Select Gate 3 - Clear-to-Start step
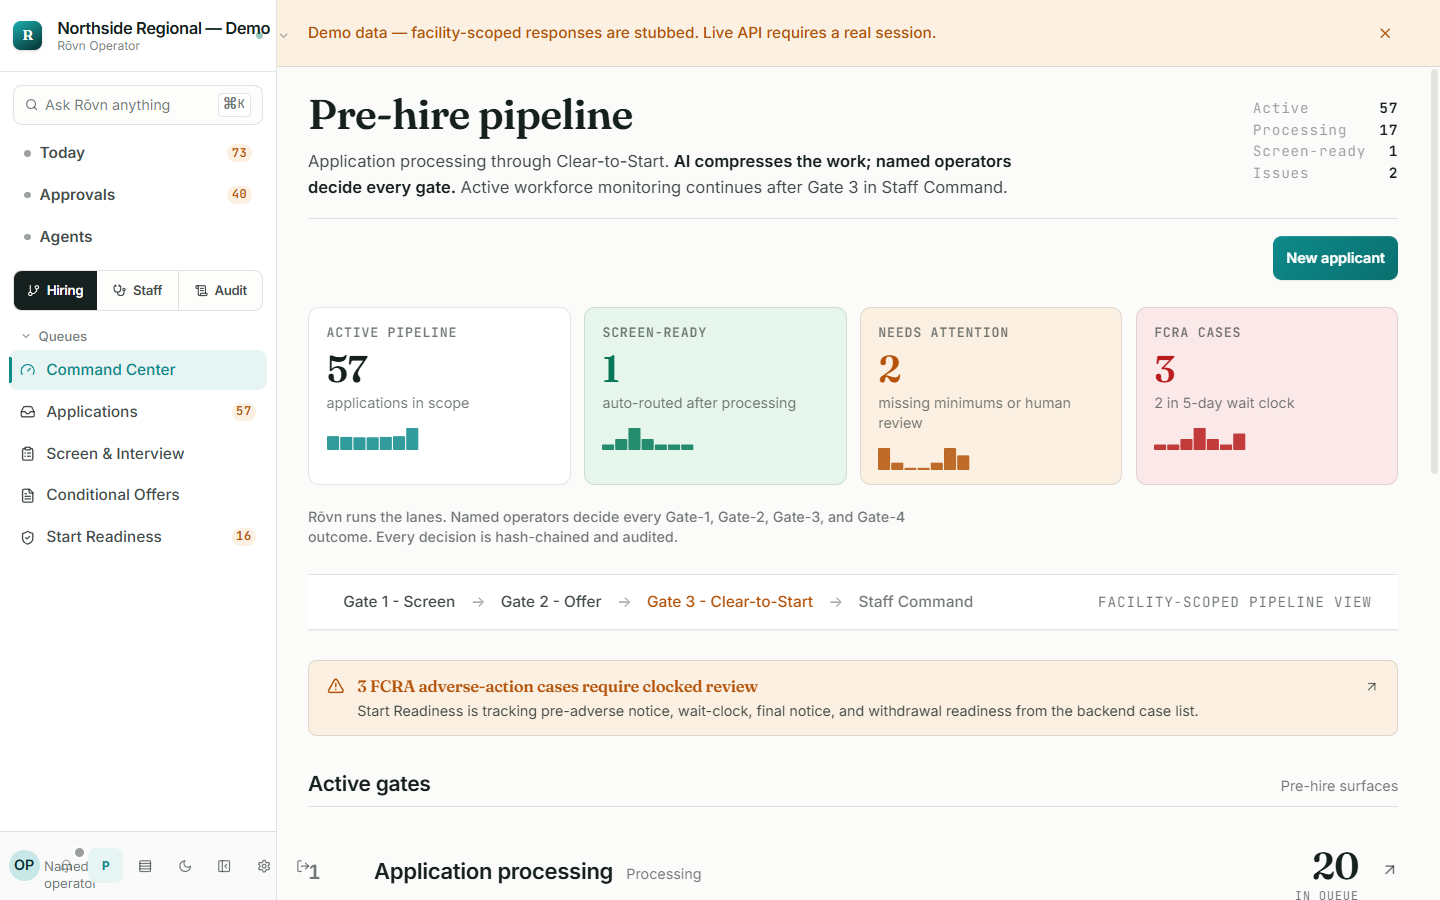The height and width of the screenshot is (900, 1440). point(730,602)
